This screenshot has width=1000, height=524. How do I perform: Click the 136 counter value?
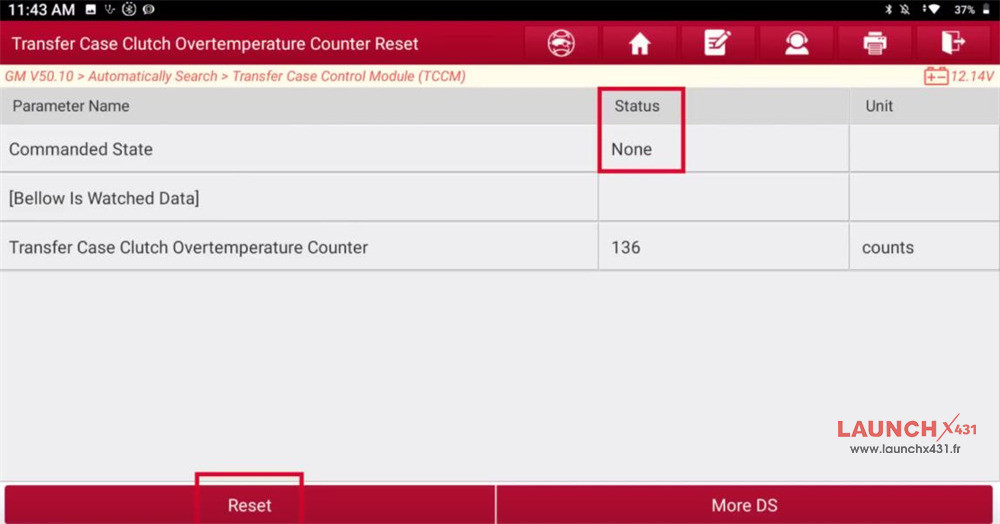click(x=626, y=247)
